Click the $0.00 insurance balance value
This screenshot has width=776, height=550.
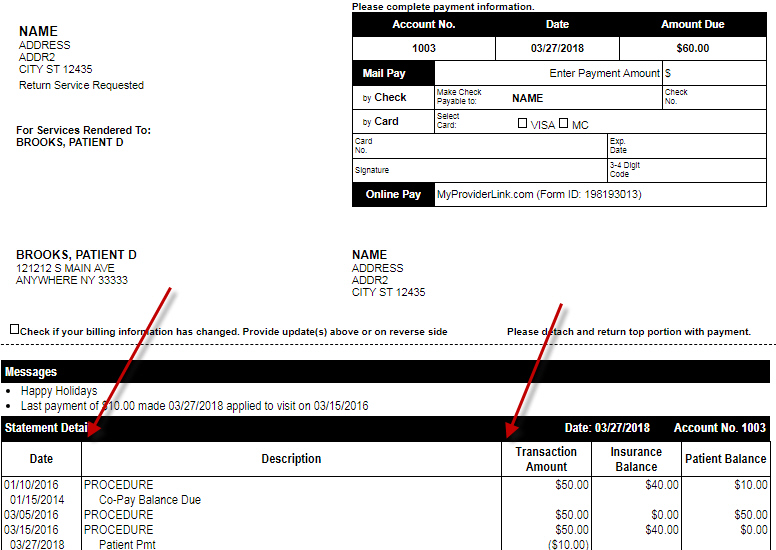665,515
